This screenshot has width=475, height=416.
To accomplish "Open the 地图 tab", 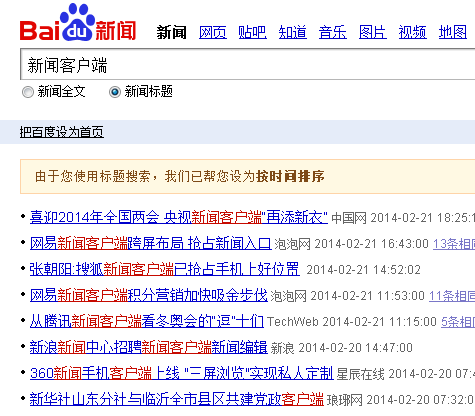I will tap(453, 32).
